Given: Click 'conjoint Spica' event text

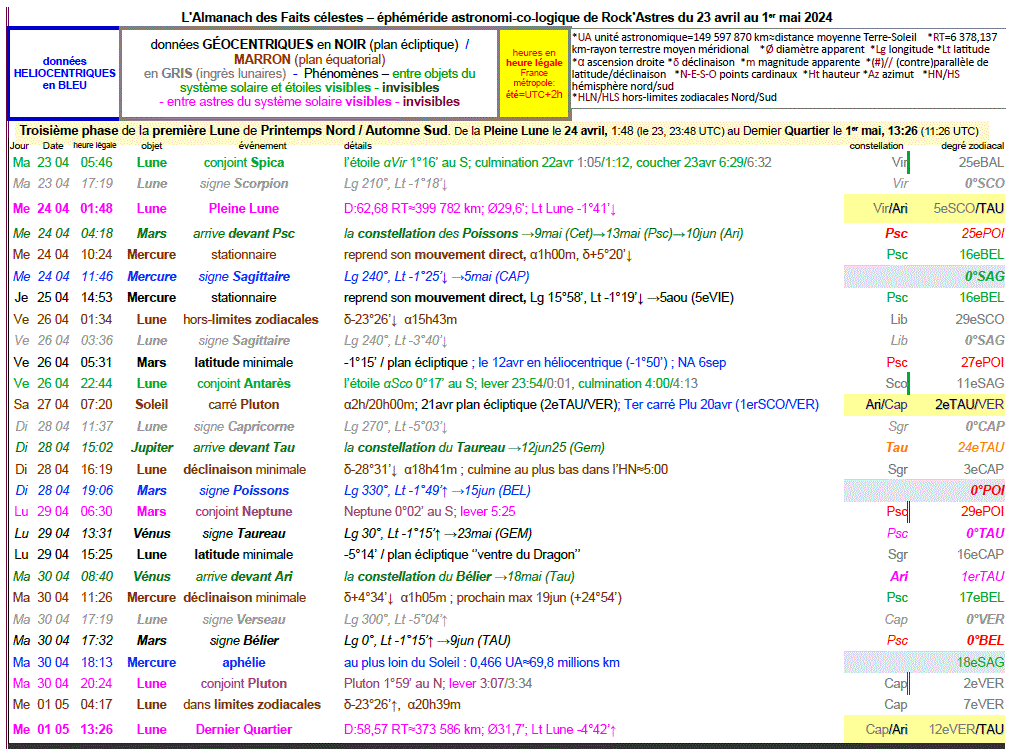Looking at the screenshot, I should pyautogui.click(x=244, y=163).
